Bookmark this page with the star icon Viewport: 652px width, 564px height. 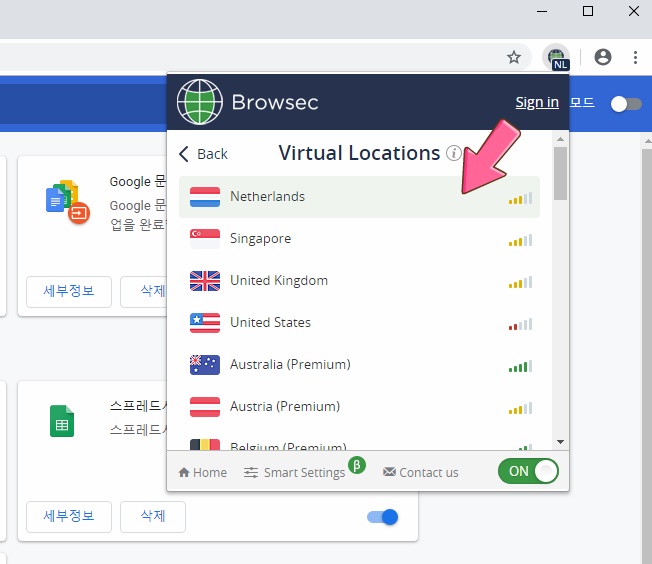514,57
